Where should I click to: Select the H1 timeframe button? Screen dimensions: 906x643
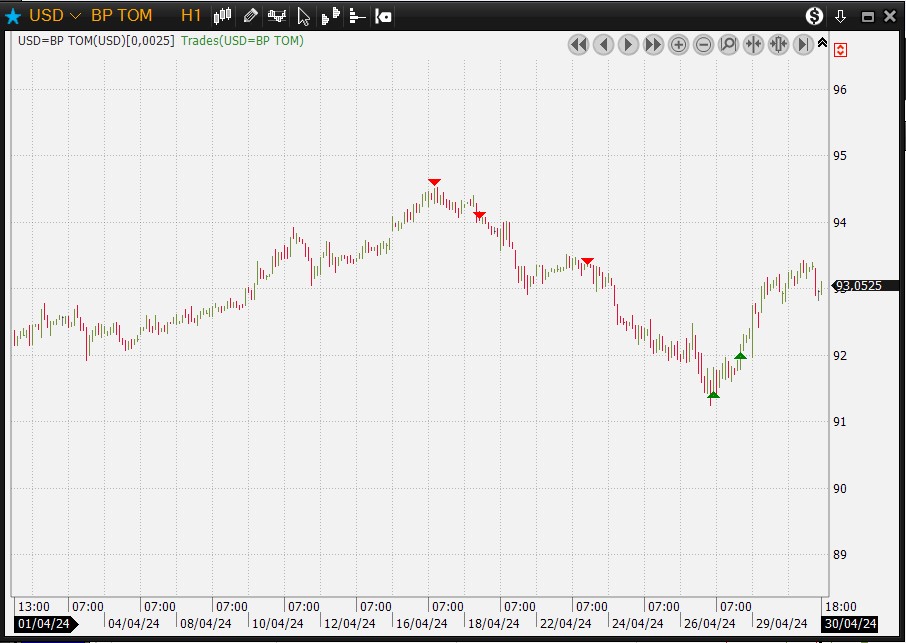pyautogui.click(x=191, y=16)
